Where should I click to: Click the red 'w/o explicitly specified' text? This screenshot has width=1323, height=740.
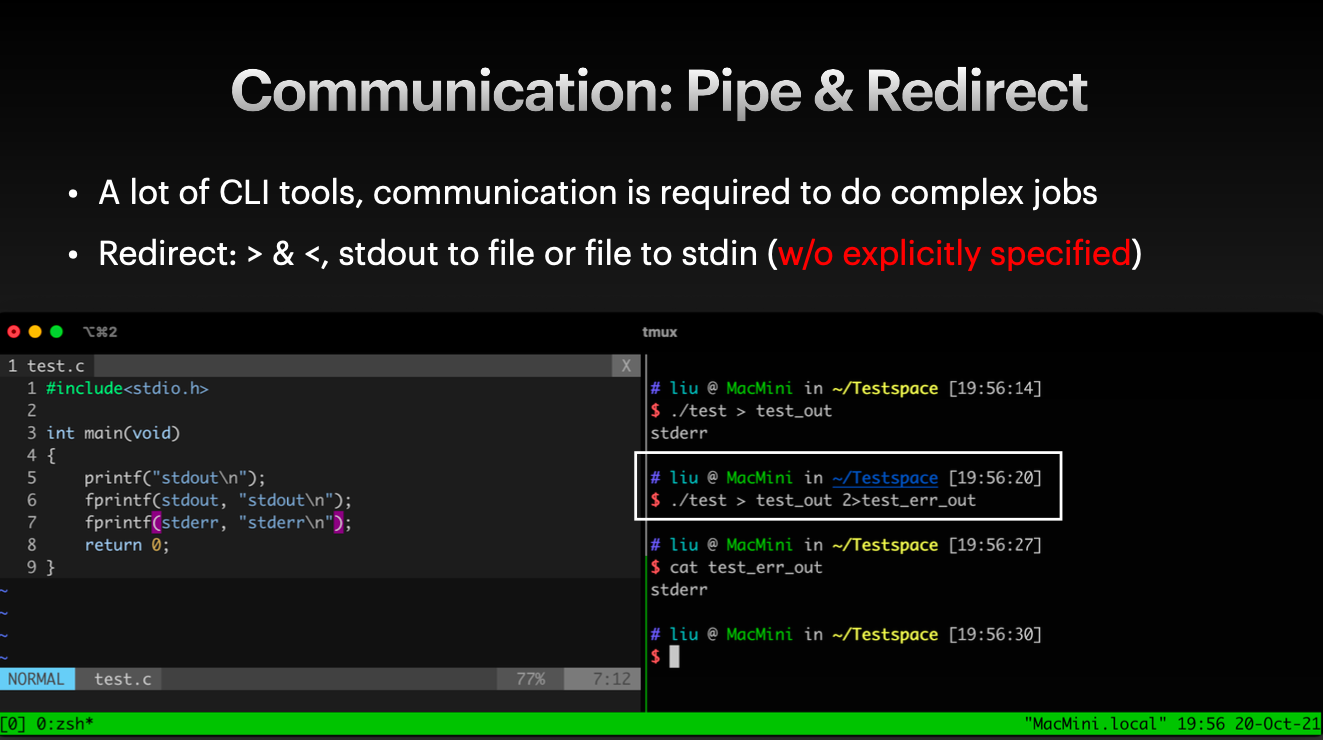(954, 253)
